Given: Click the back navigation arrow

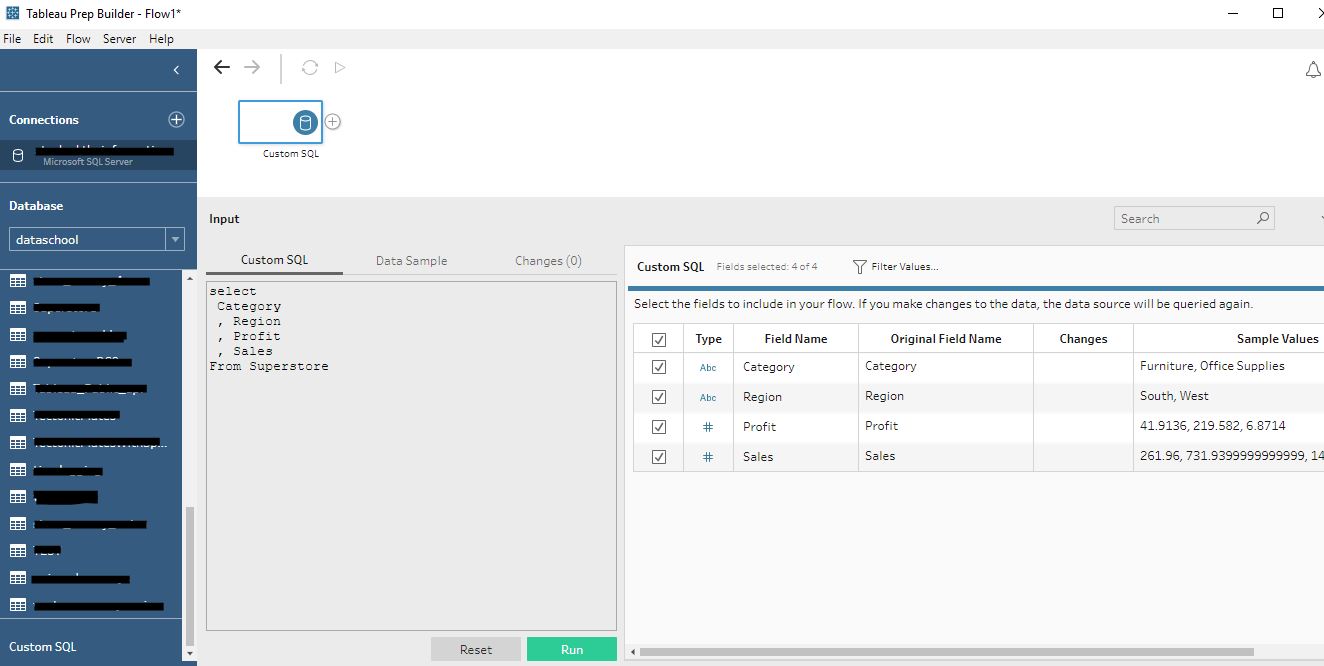Looking at the screenshot, I should tap(221, 67).
